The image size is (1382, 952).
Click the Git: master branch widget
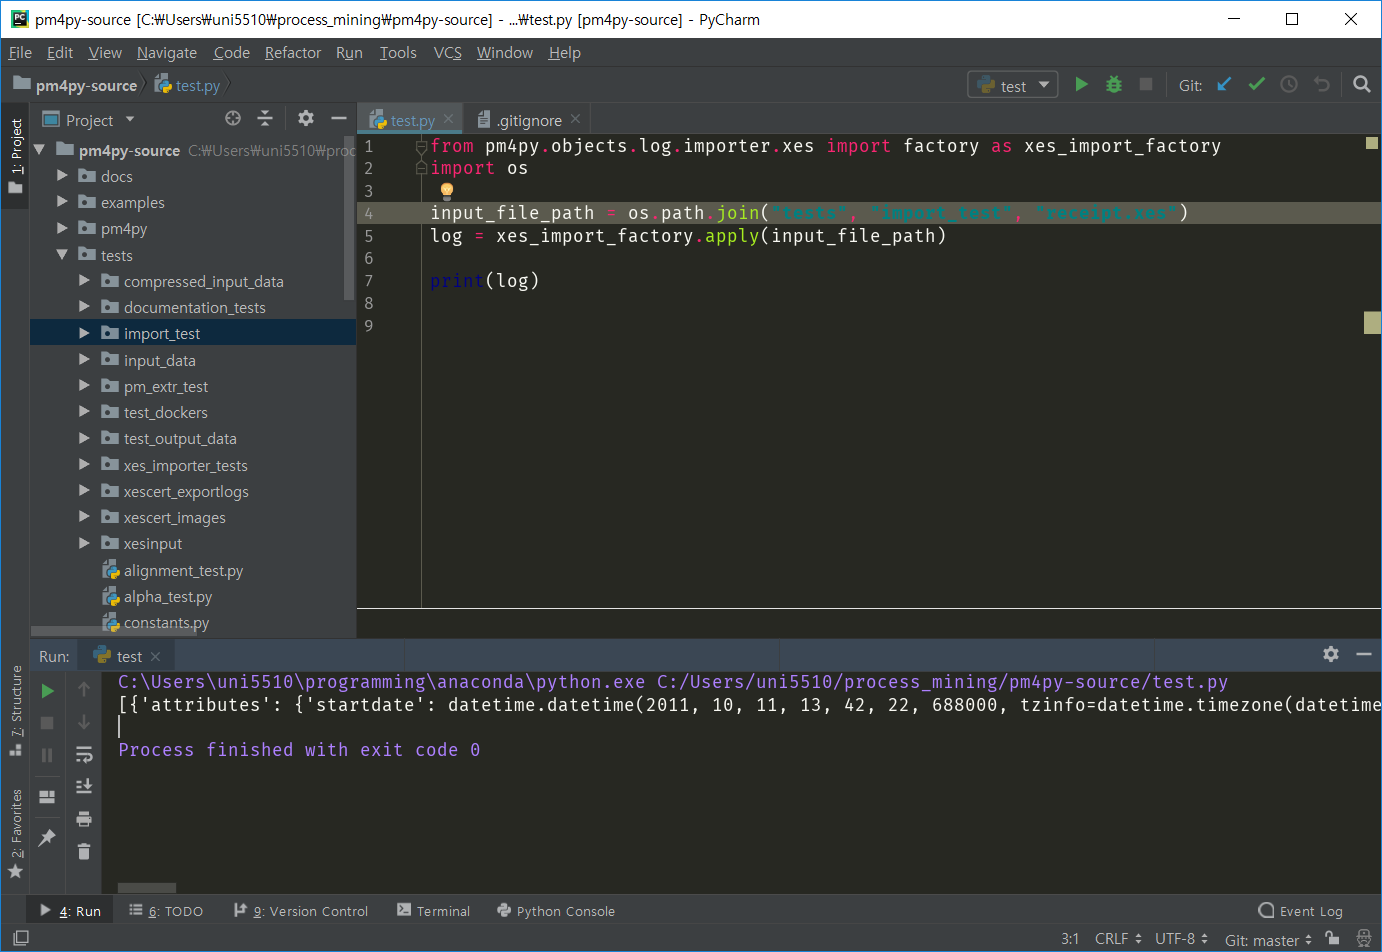(x=1268, y=939)
